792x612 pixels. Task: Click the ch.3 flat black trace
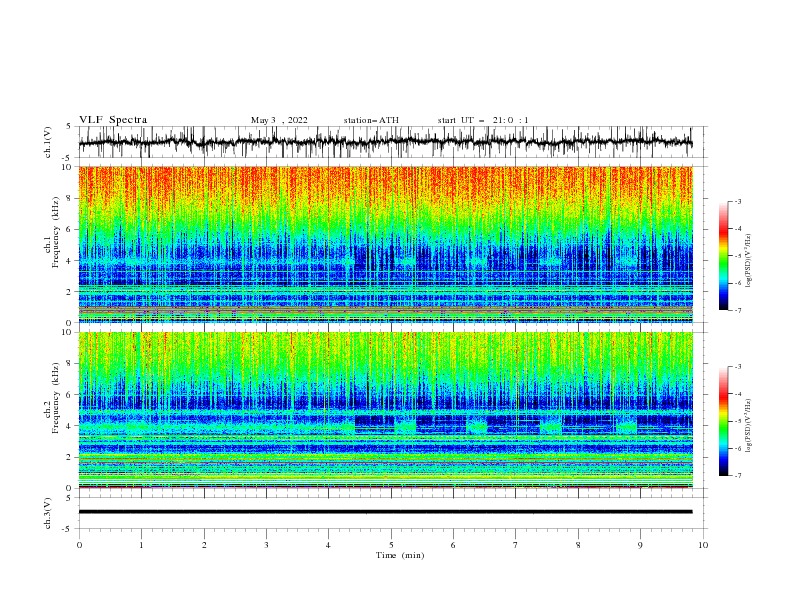click(x=385, y=512)
